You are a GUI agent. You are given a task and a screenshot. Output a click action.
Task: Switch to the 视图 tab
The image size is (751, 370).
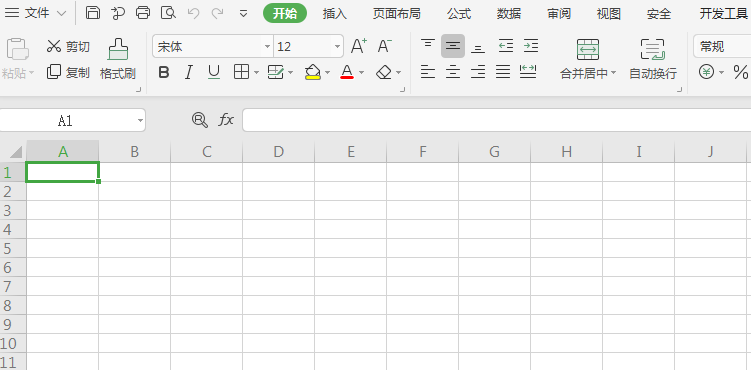[609, 14]
